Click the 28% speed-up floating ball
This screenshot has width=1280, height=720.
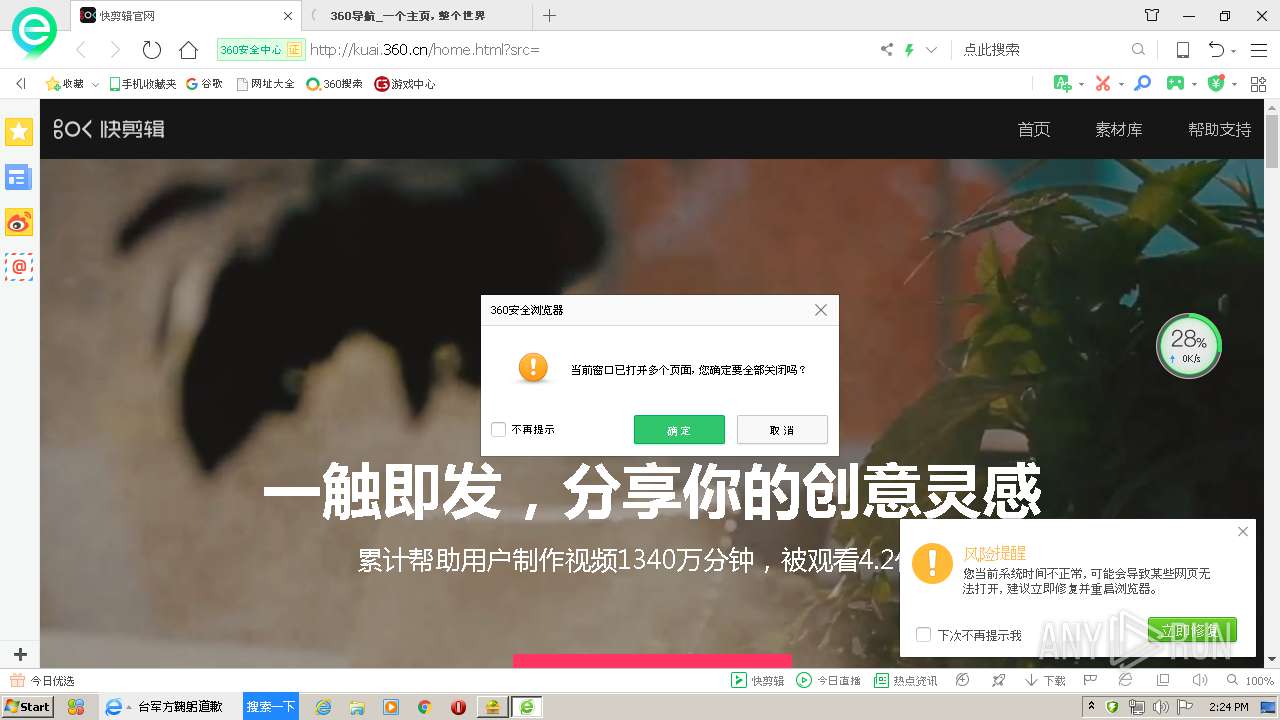[1189, 346]
